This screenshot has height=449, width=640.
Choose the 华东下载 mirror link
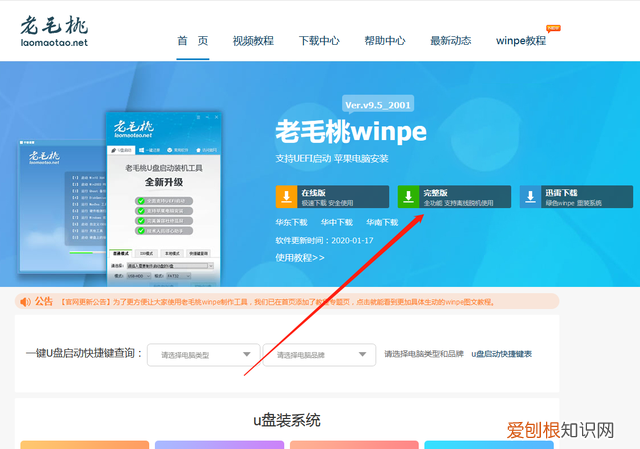[x=291, y=222]
